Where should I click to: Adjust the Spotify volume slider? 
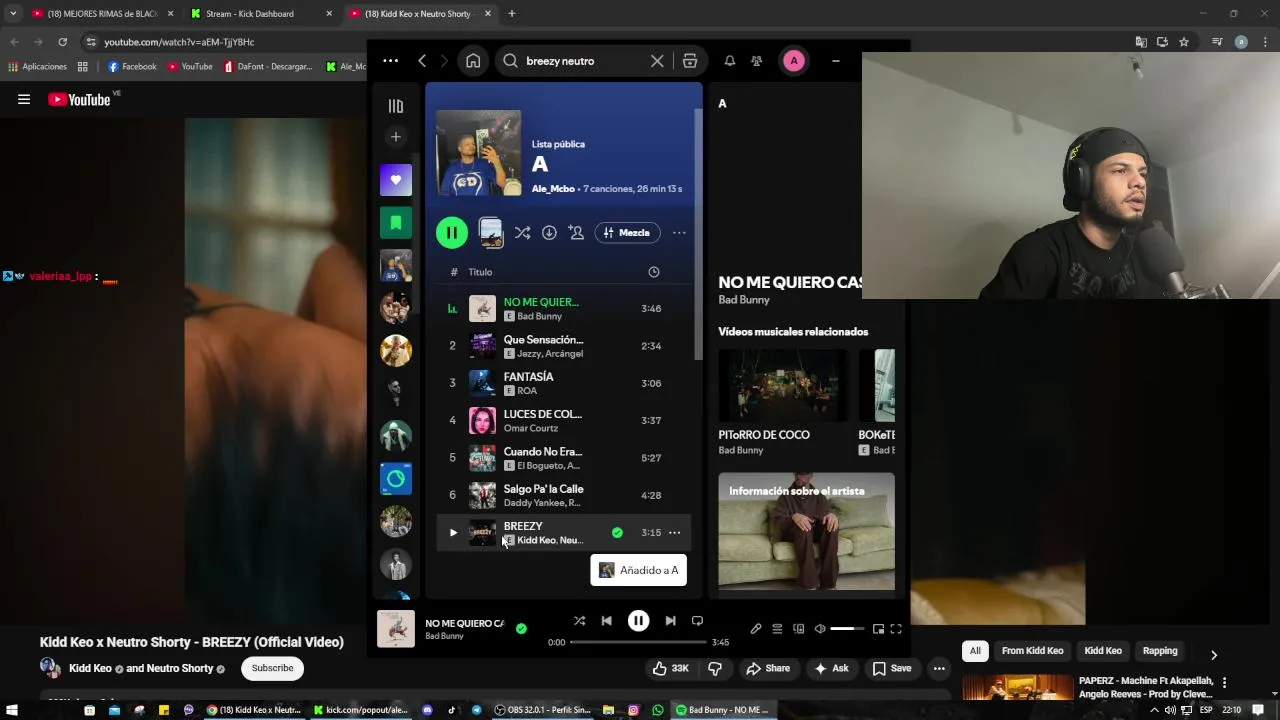tap(847, 629)
